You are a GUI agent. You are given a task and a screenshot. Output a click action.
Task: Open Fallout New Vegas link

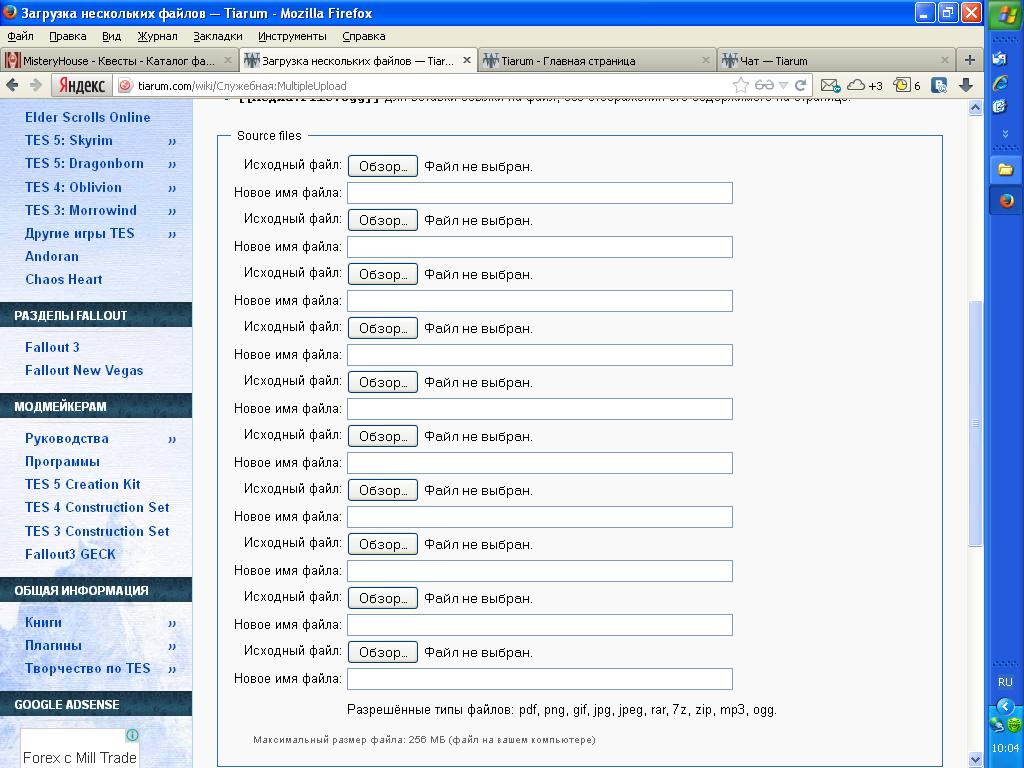tap(84, 371)
